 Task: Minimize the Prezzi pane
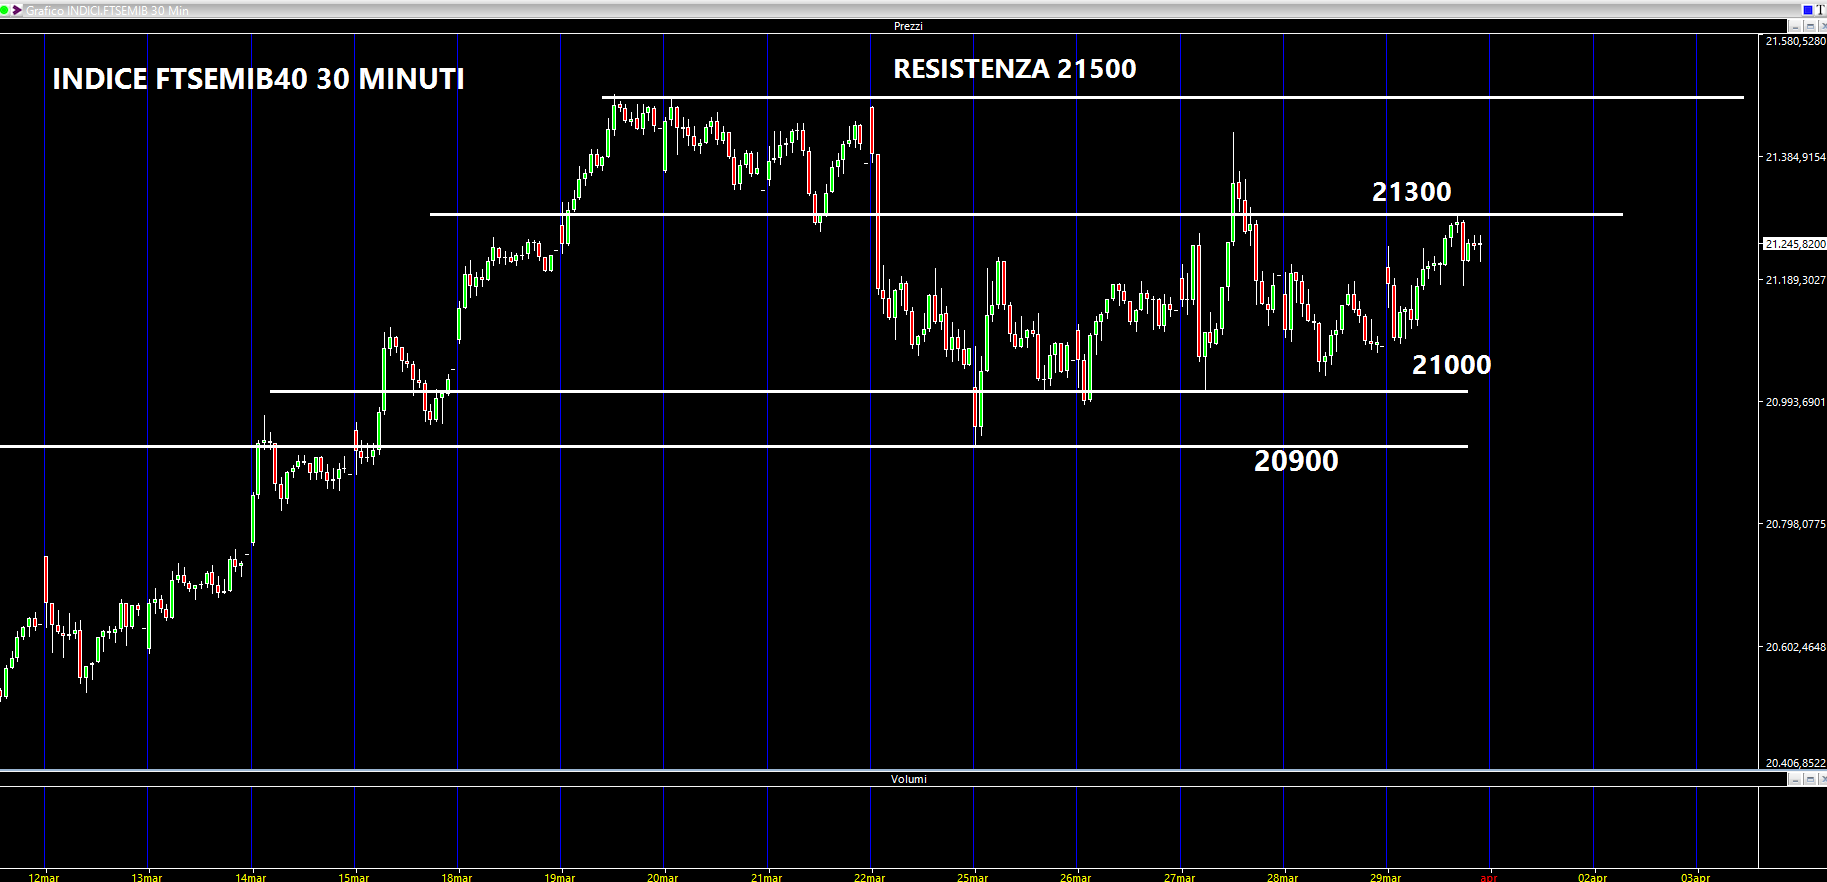pyautogui.click(x=1796, y=26)
